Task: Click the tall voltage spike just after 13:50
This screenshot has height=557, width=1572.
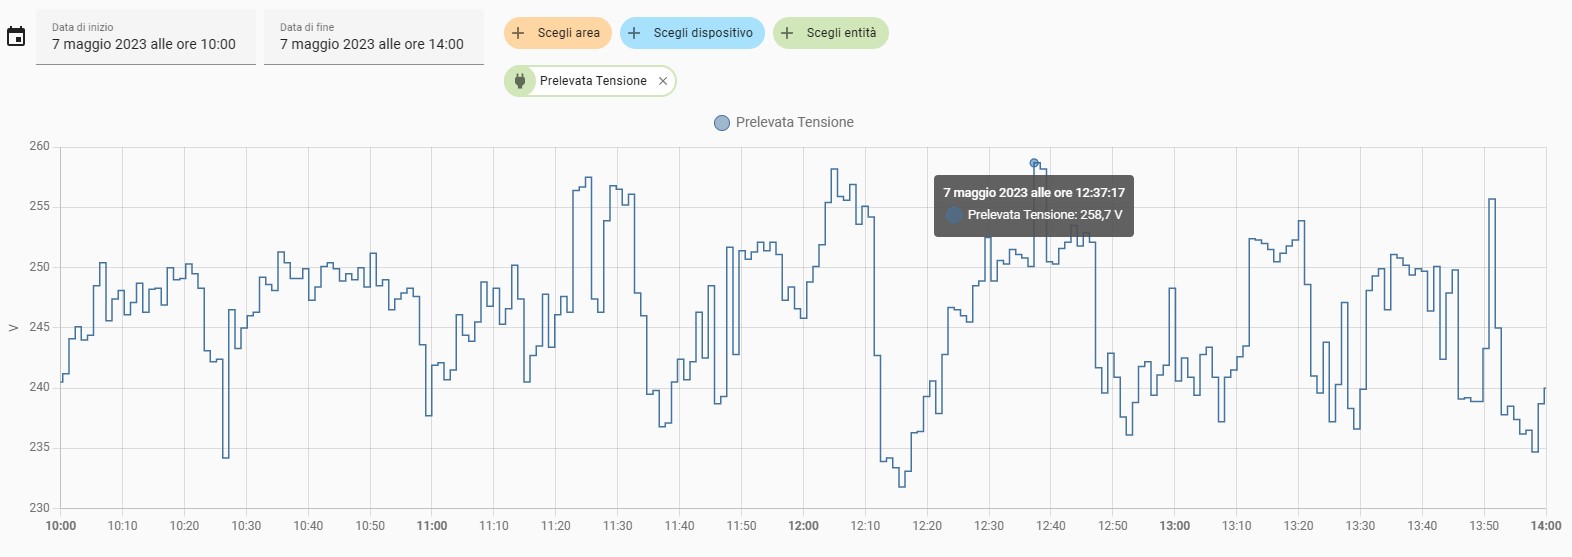Action: coord(1492,200)
